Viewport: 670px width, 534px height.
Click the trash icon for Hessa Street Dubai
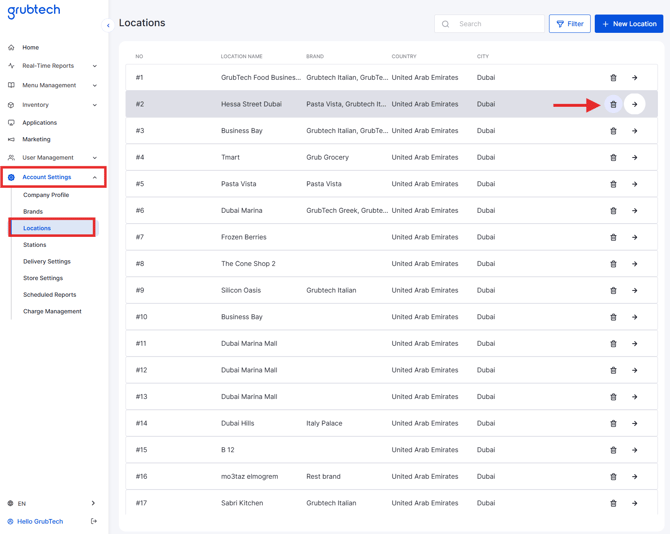(613, 104)
